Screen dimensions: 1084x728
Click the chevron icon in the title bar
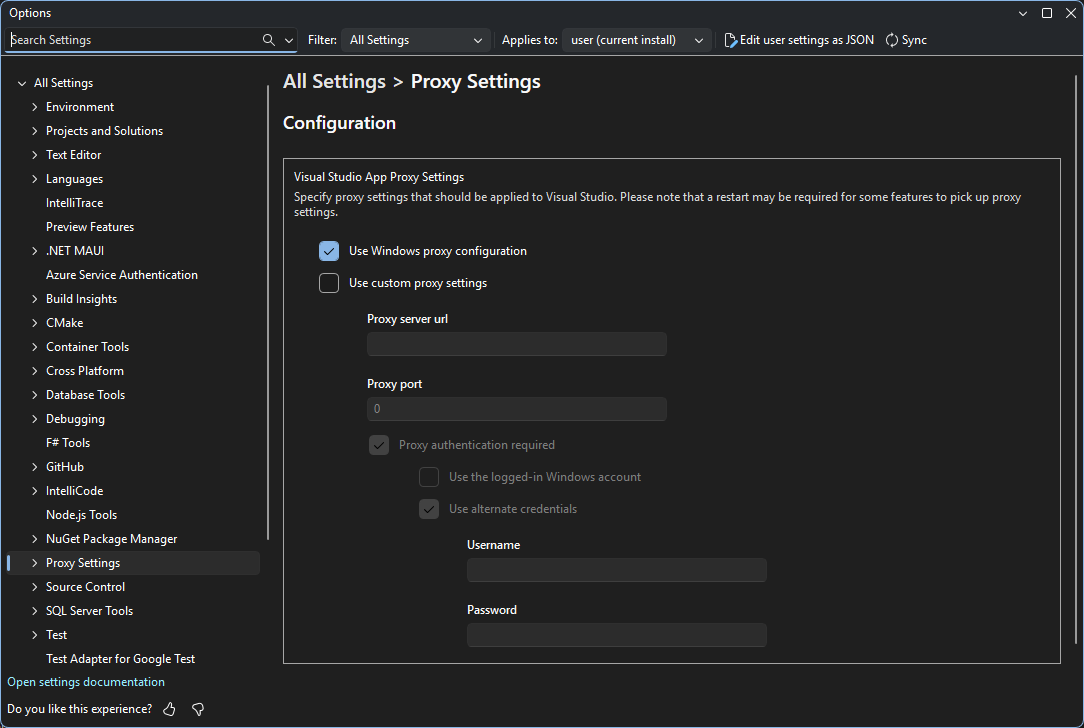[x=1022, y=13]
